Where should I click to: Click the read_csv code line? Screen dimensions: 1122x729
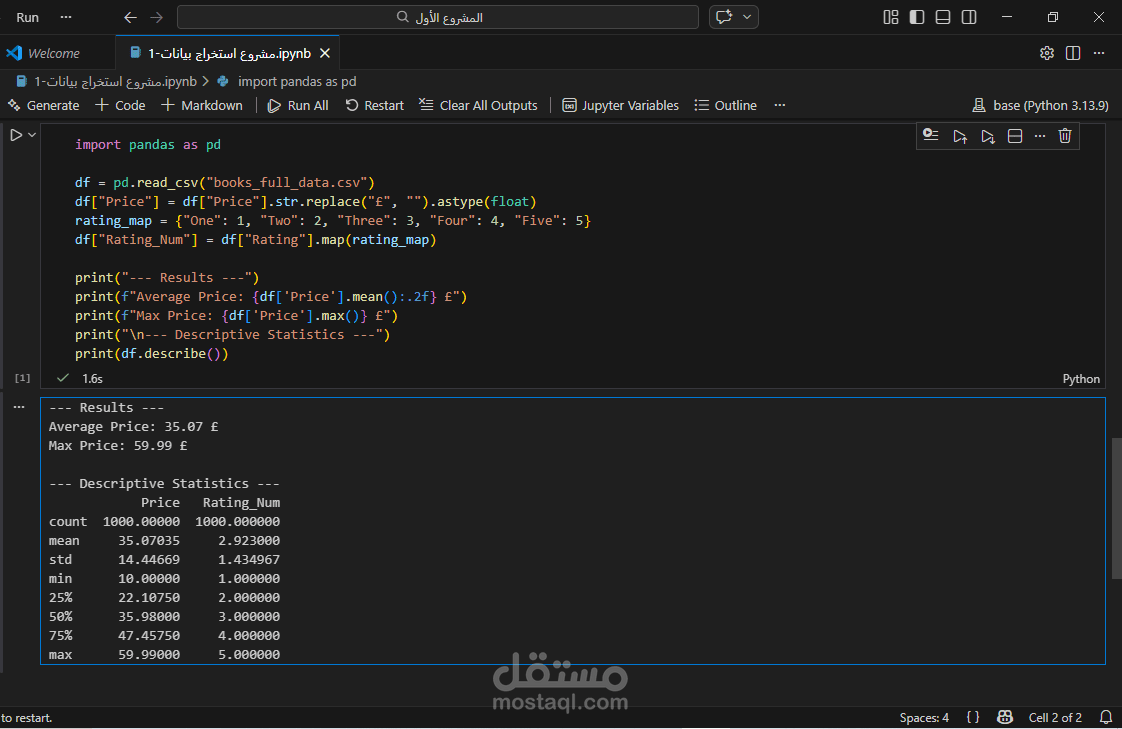225,182
